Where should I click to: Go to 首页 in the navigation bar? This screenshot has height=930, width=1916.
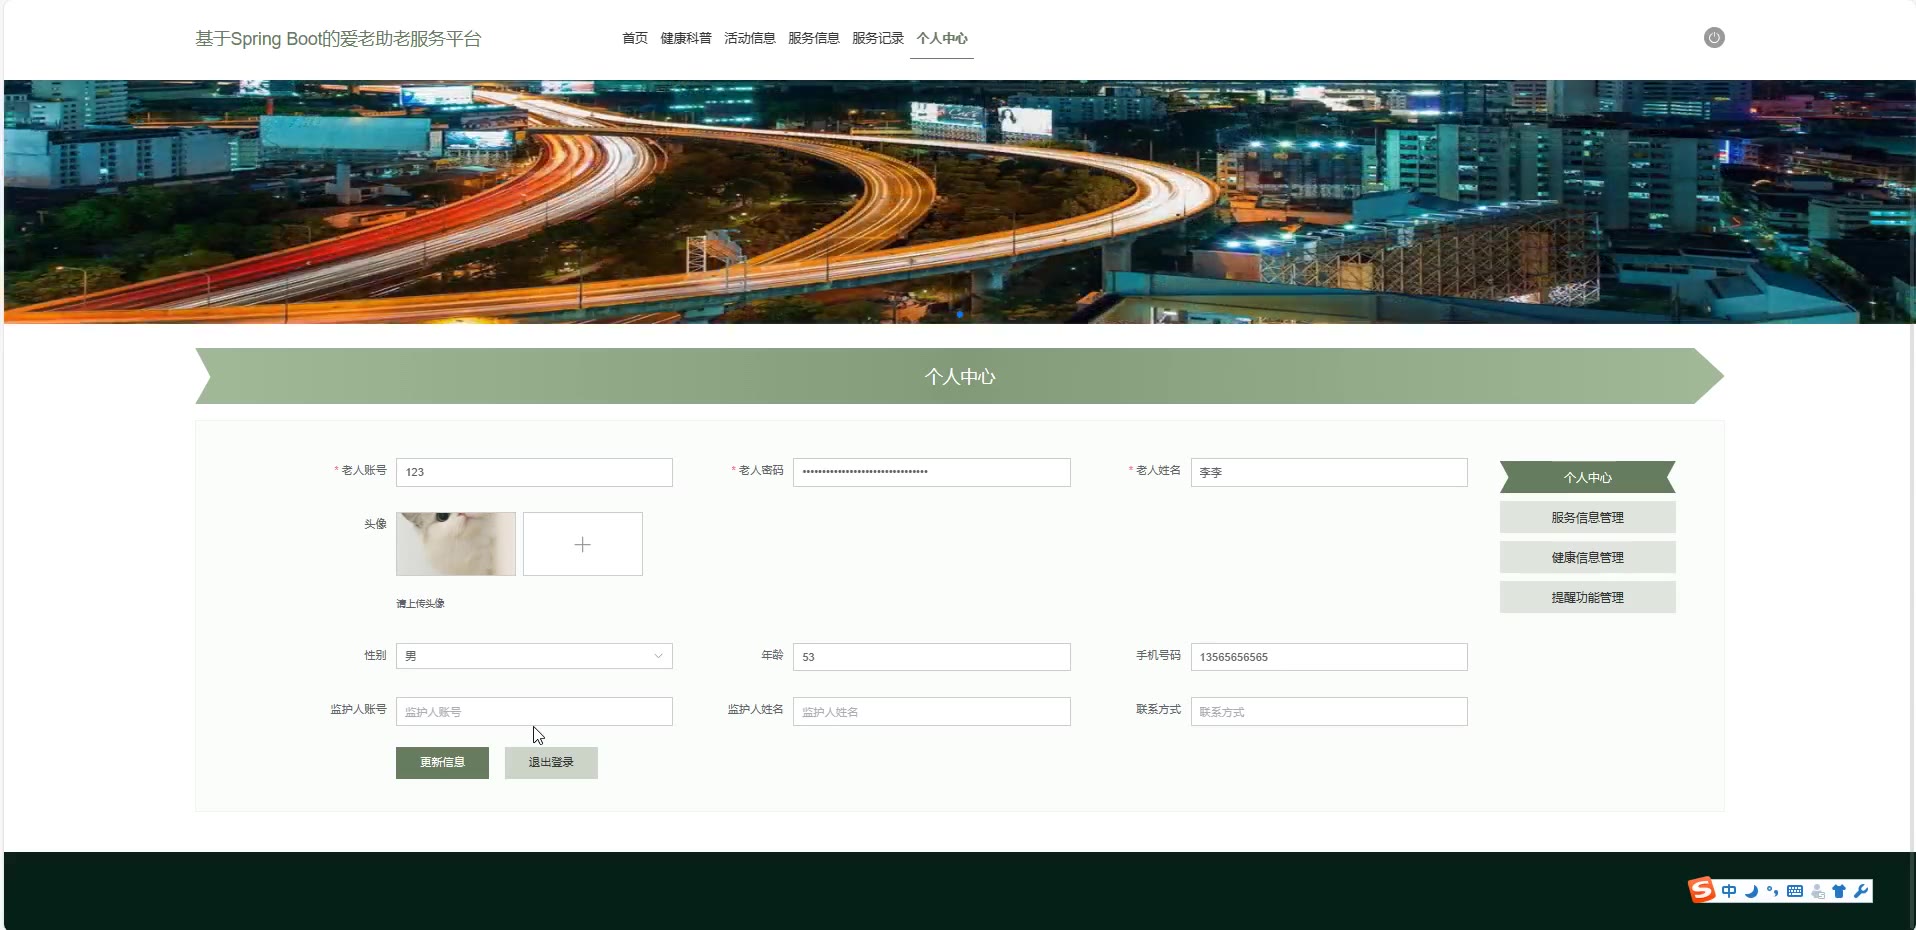634,38
